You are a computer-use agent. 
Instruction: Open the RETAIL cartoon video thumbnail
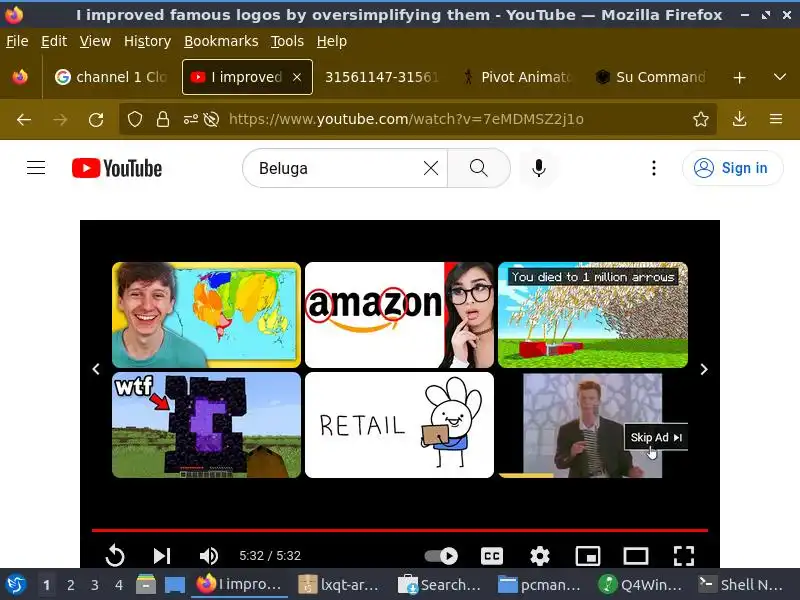(399, 425)
